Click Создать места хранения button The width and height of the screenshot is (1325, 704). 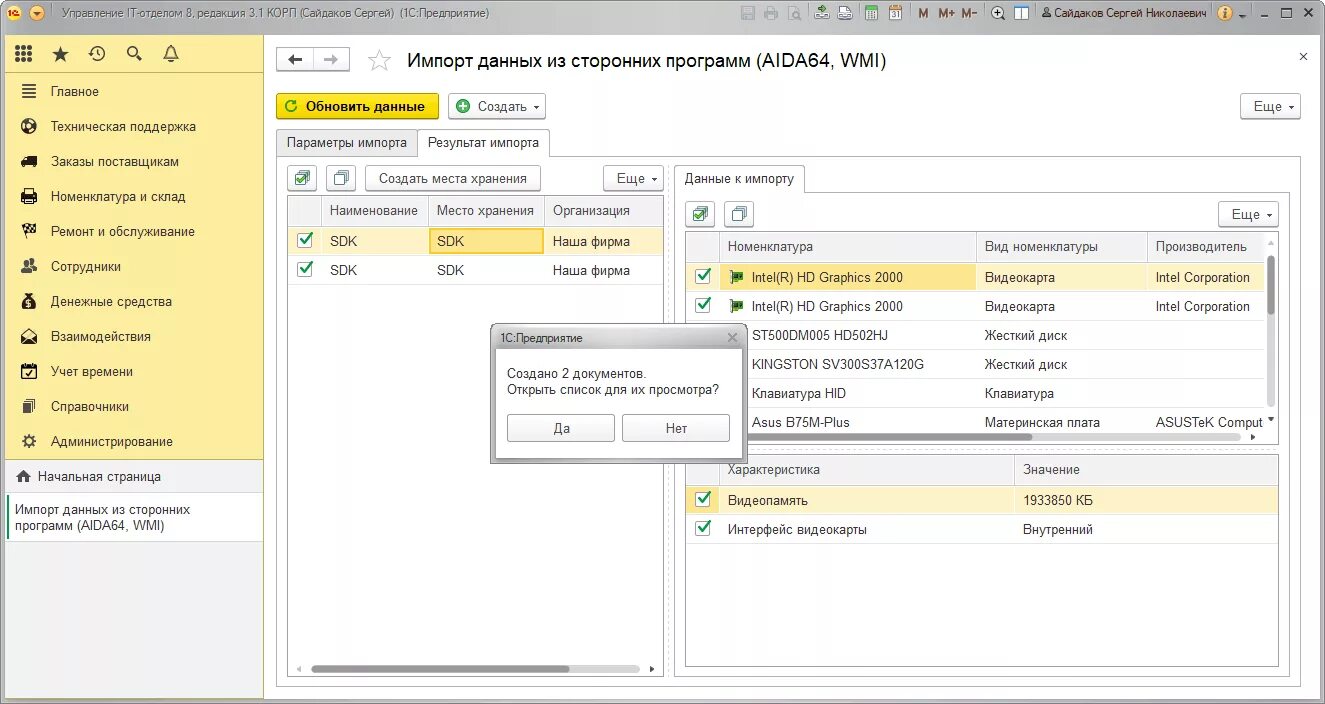[452, 178]
